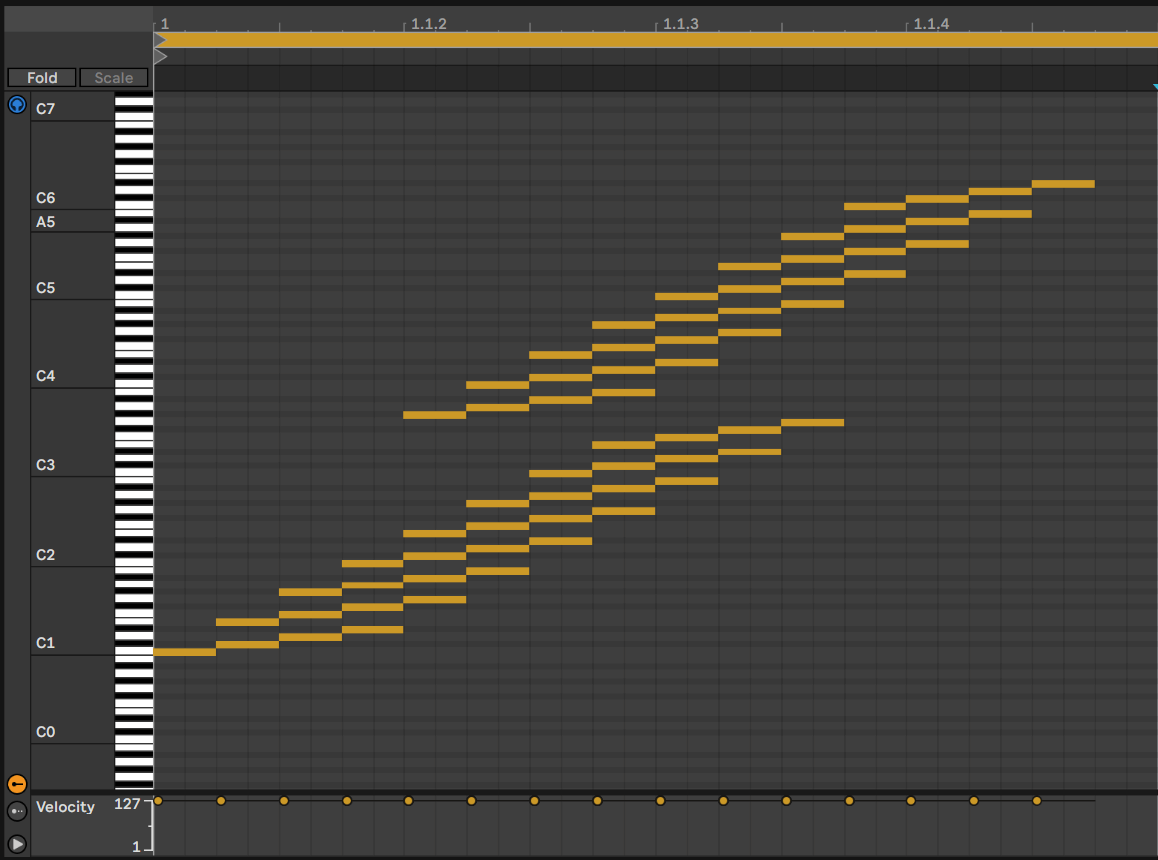Enable Fold to hide unused keys
This screenshot has height=860, width=1158.
coord(42,78)
